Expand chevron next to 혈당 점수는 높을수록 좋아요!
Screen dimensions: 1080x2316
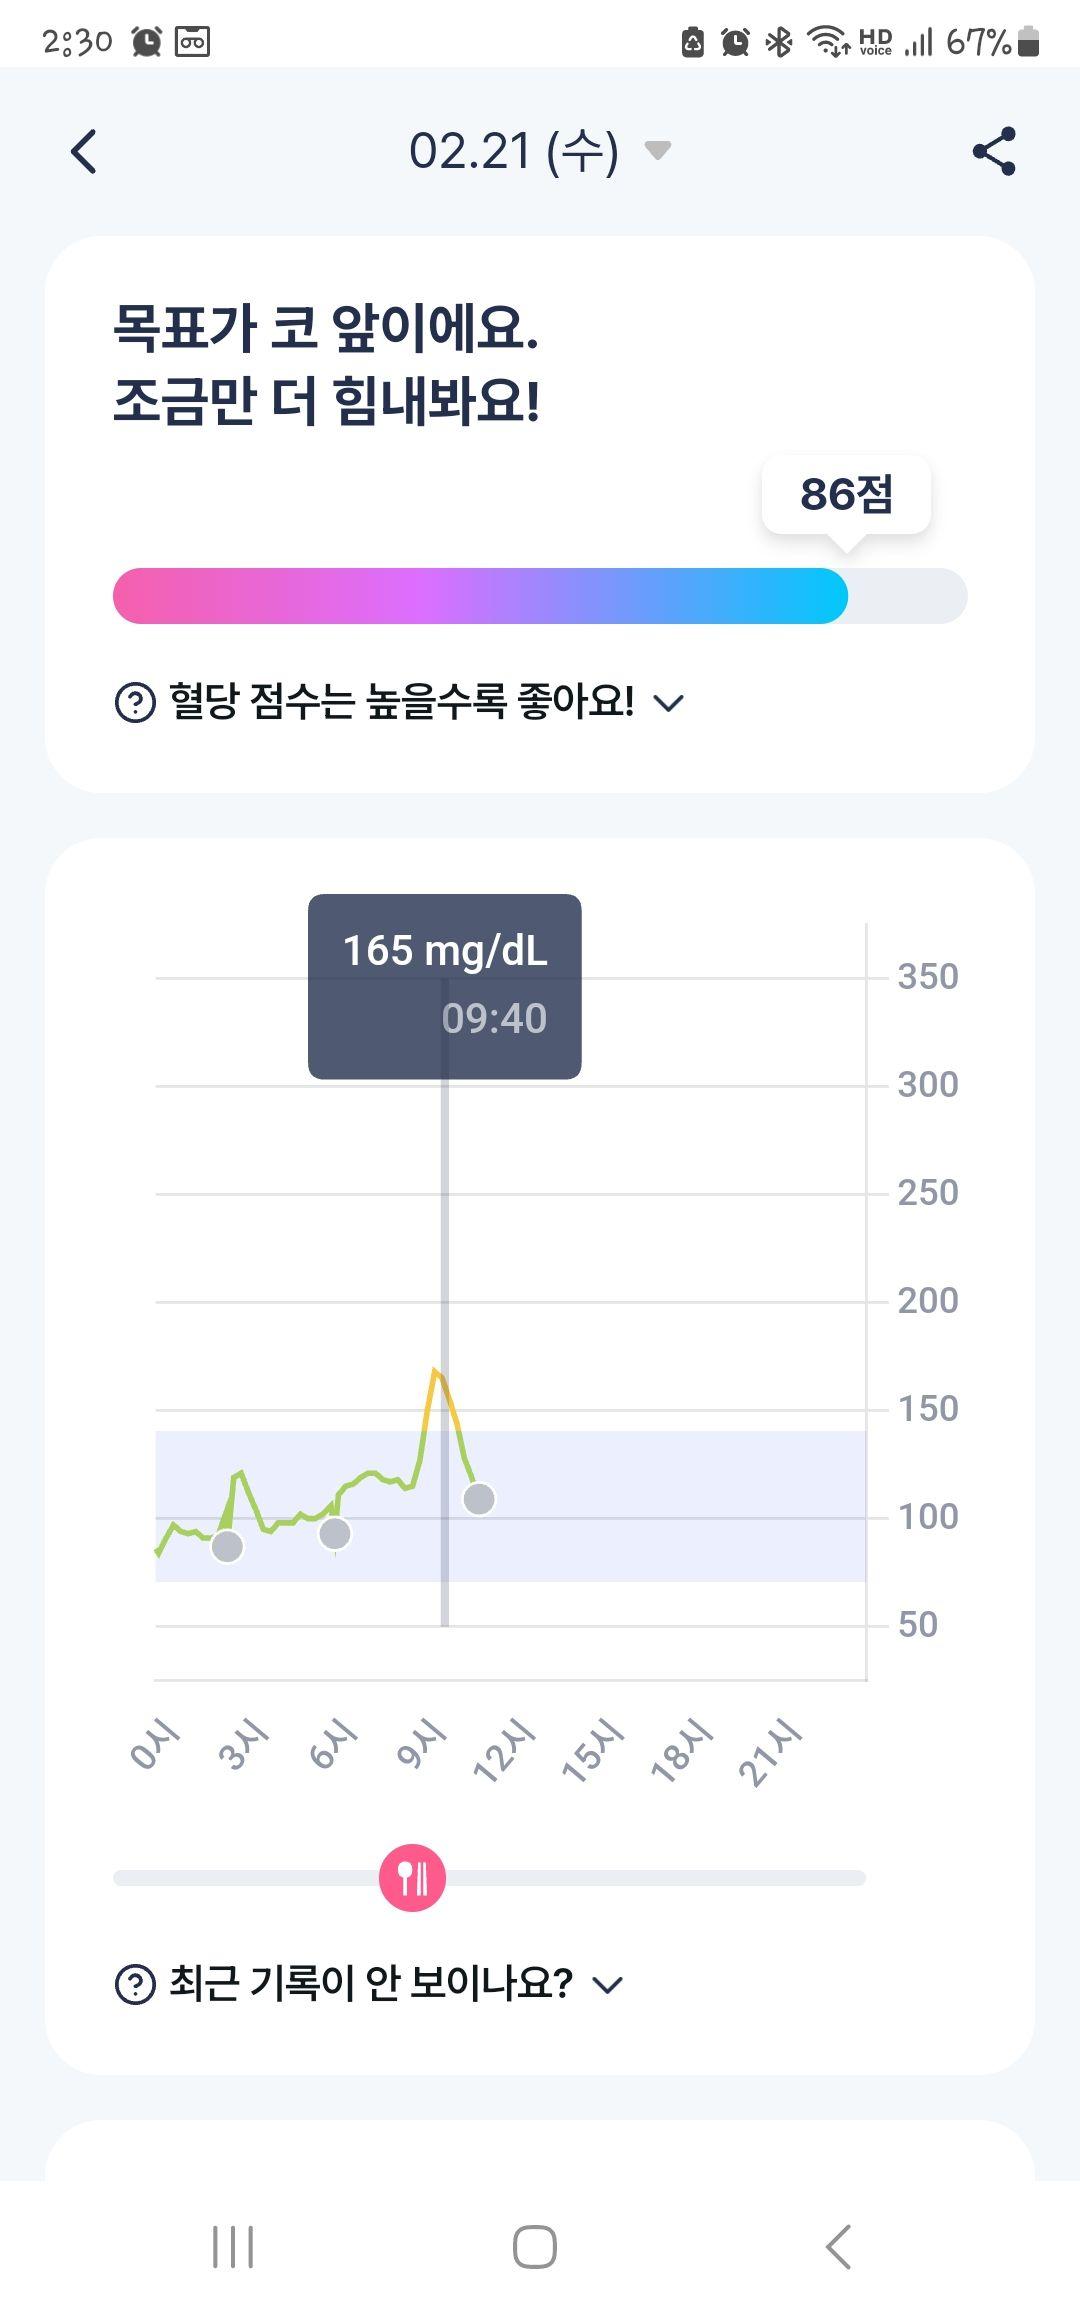coord(668,703)
